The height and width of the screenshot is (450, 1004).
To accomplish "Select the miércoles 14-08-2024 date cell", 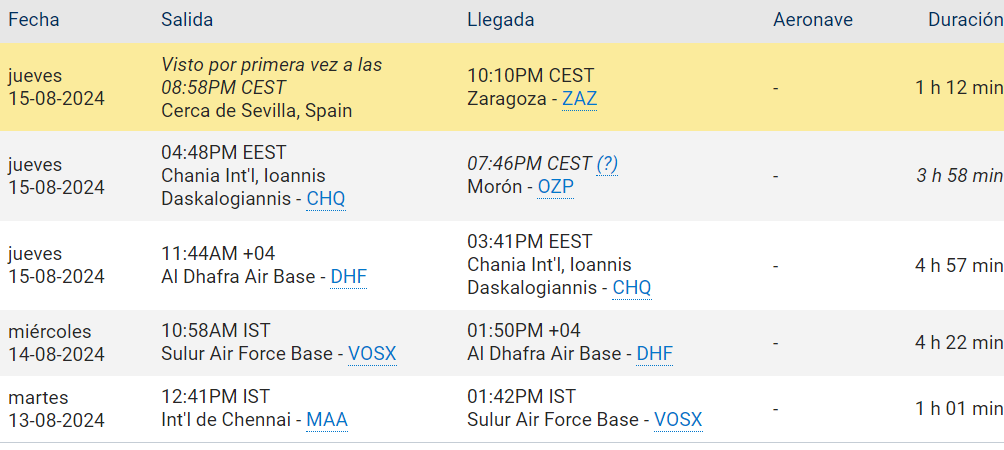I will click(x=56, y=343).
